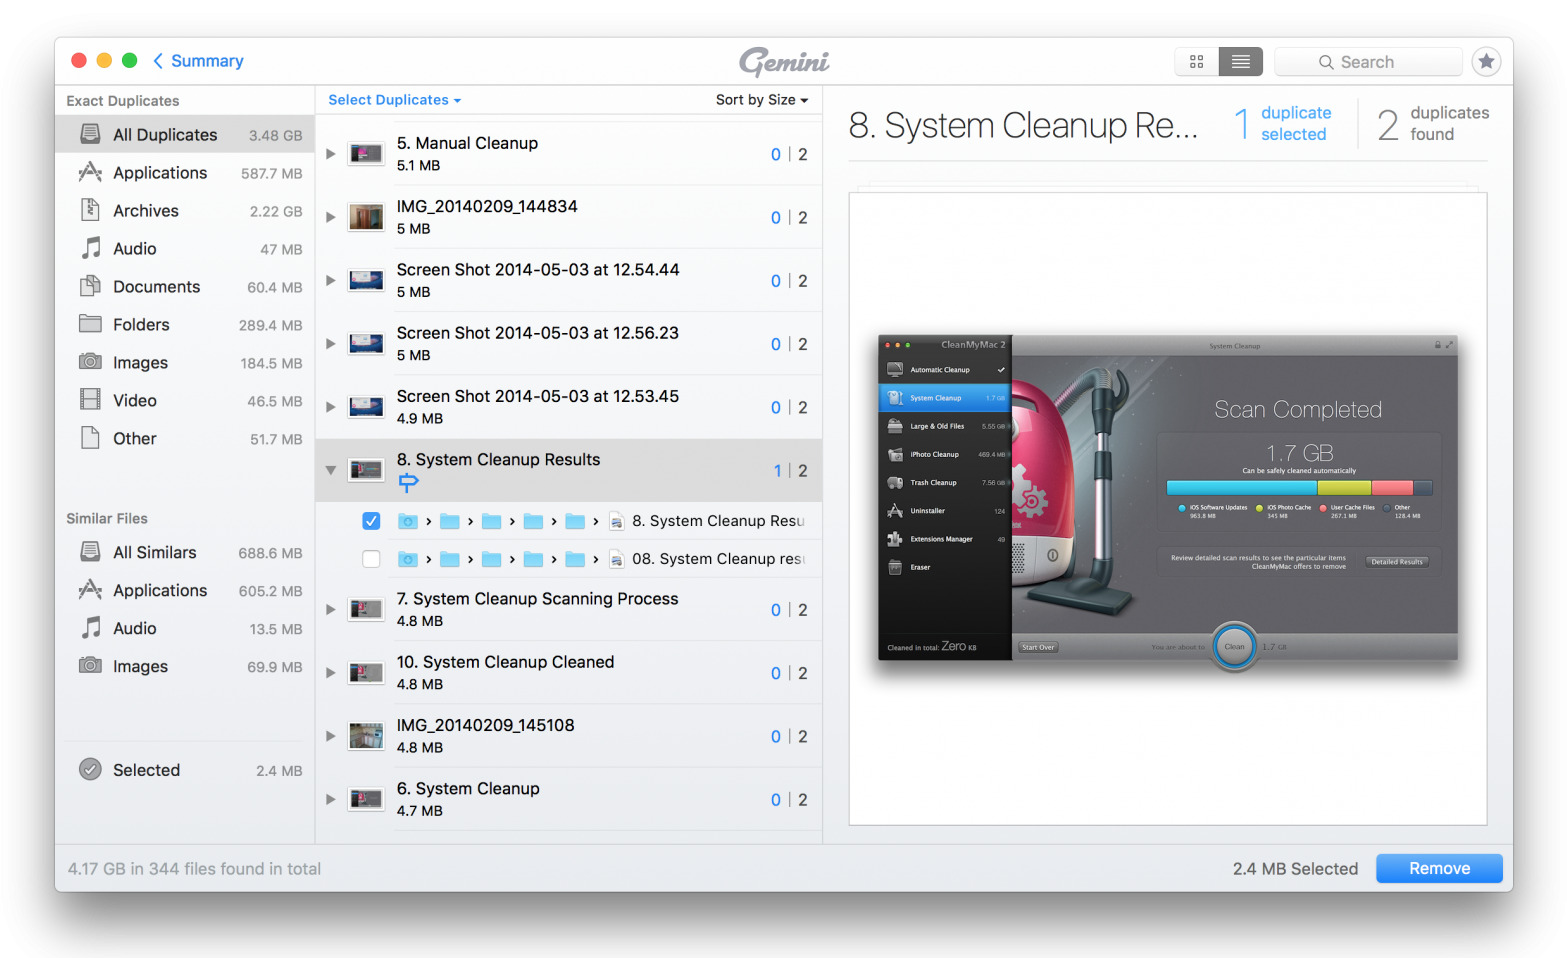Go back to Summary
1567x958 pixels.
click(x=198, y=61)
